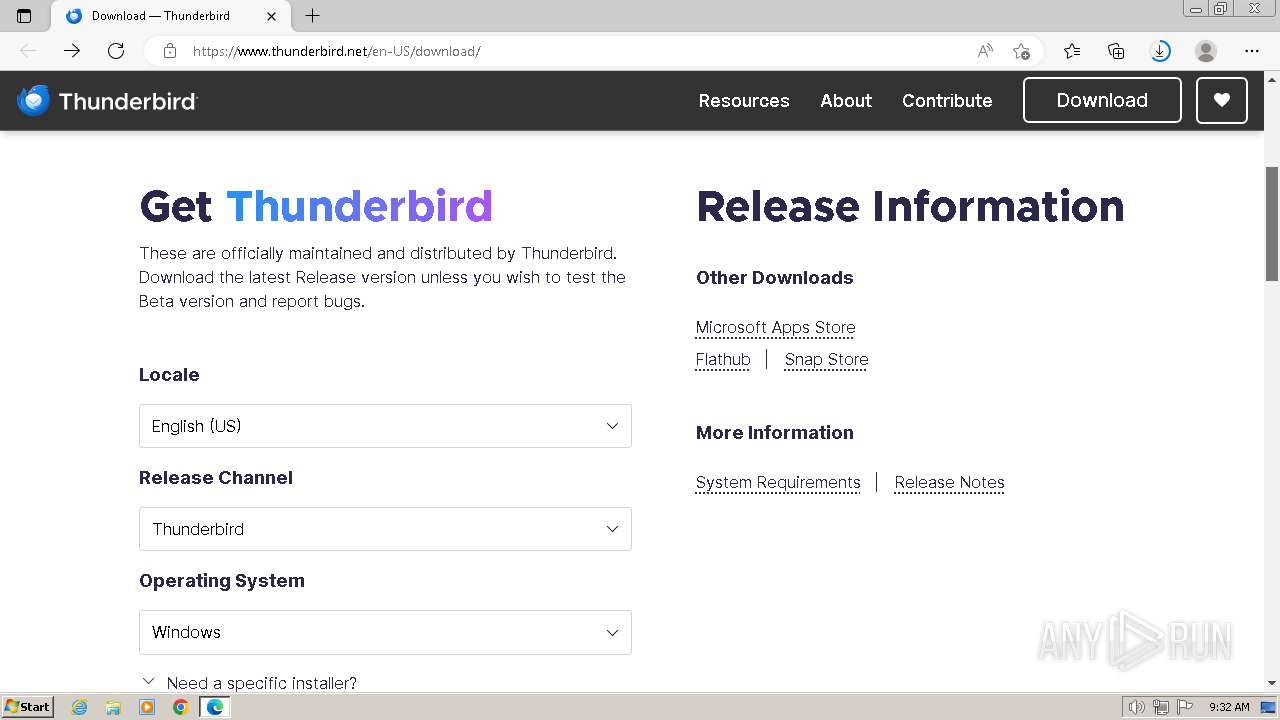Open the network tray icon

[1161, 707]
